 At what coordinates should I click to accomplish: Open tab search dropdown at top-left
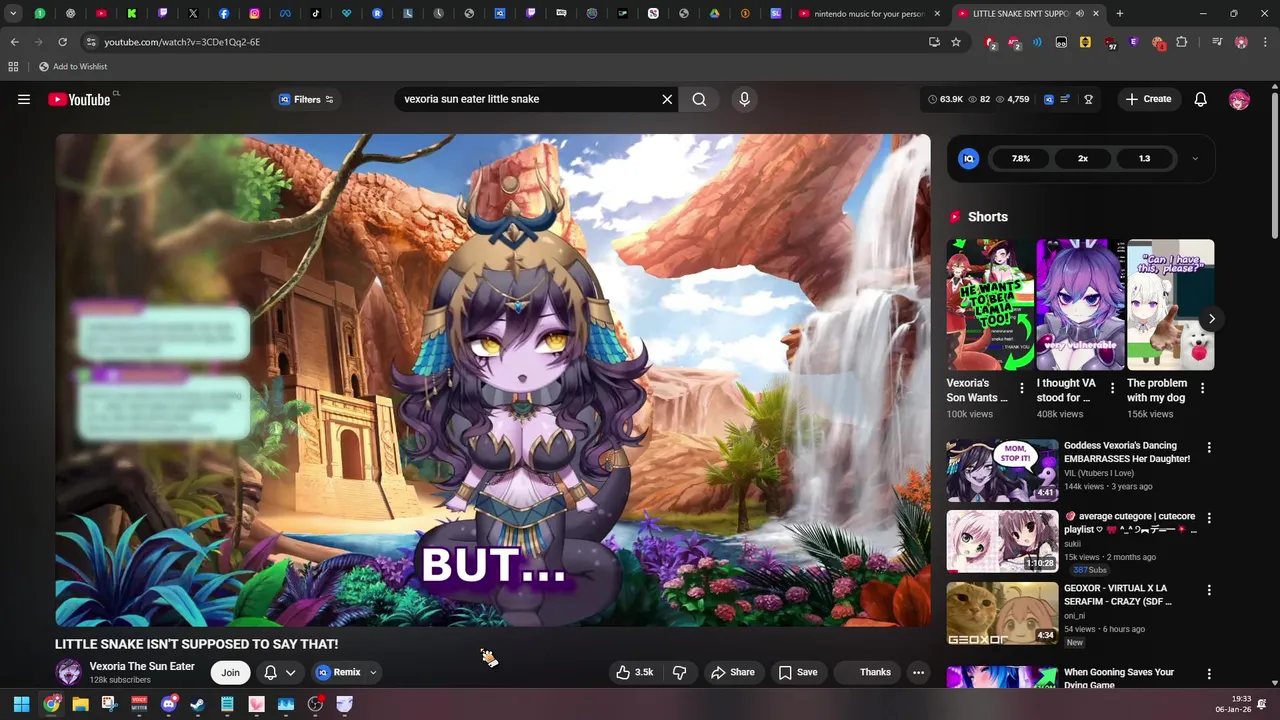[13, 14]
